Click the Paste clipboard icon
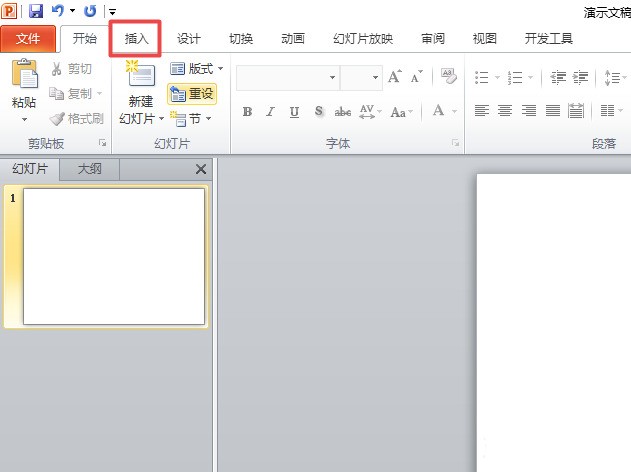Screen dimensions: 631x472 (24, 73)
